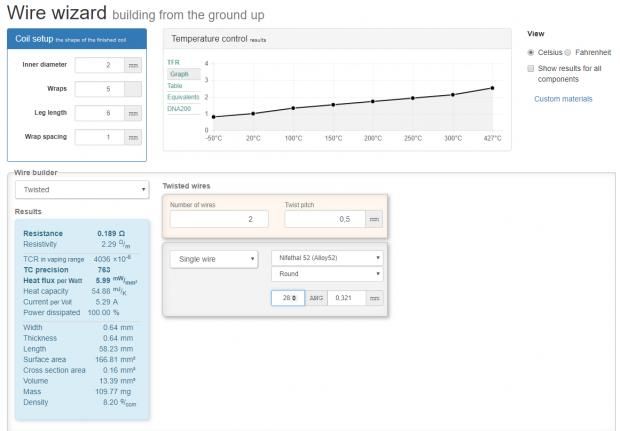The width and height of the screenshot is (620, 431).
Task: Open the Round wire shape dropdown
Action: coord(327,274)
